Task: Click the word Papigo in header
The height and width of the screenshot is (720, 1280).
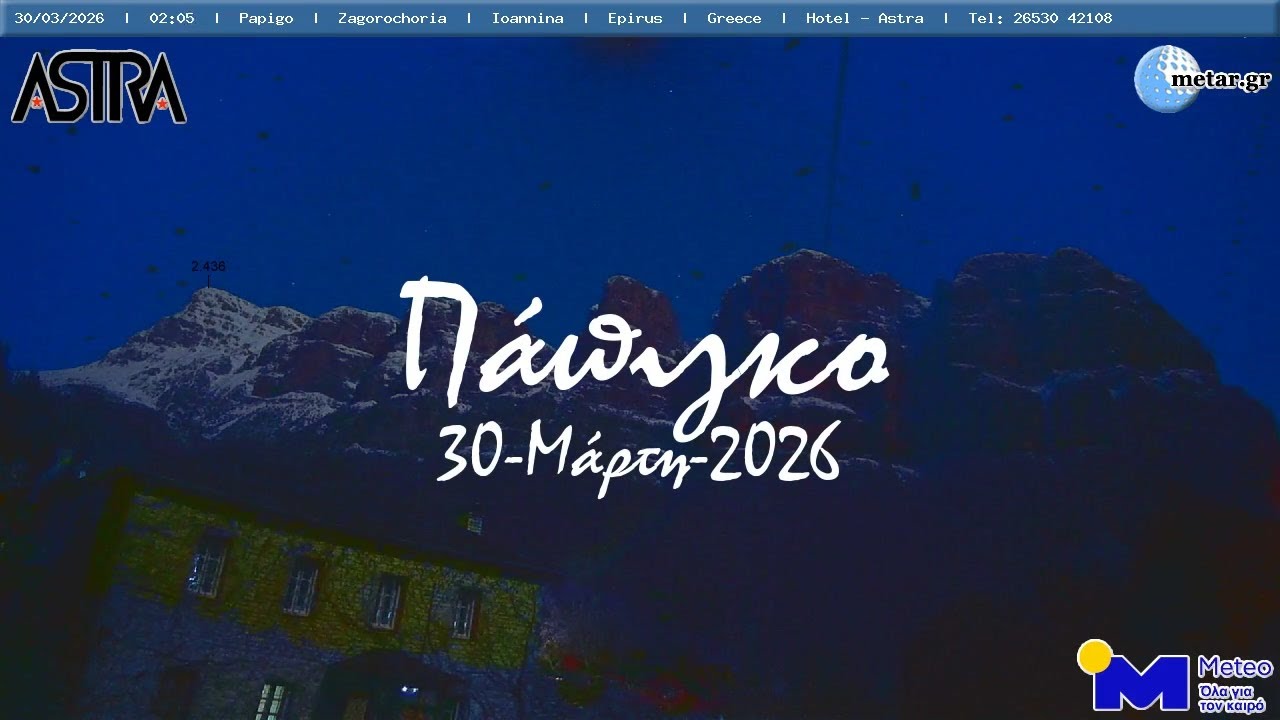Action: tap(266, 18)
